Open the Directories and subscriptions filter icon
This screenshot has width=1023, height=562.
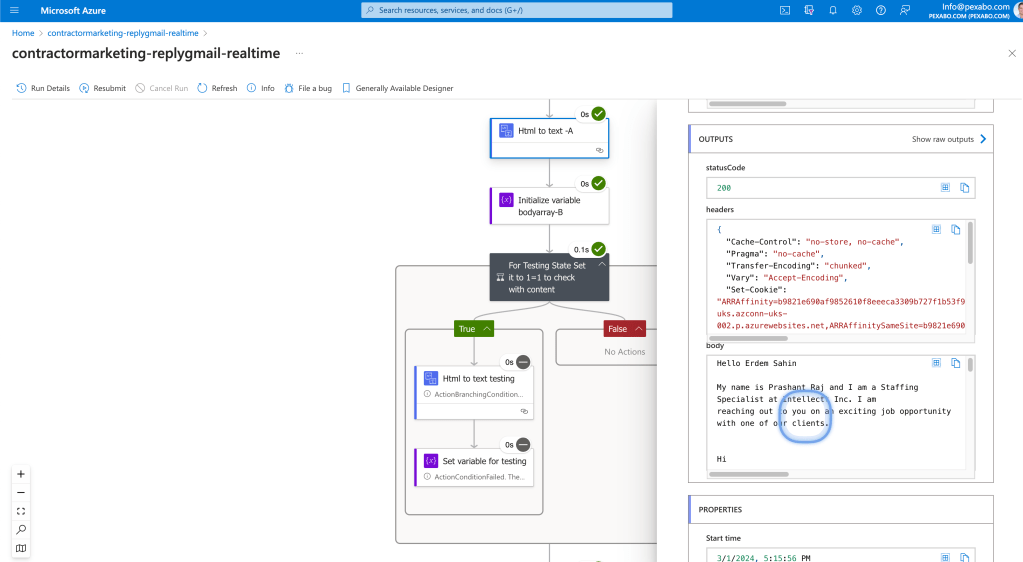pos(809,10)
